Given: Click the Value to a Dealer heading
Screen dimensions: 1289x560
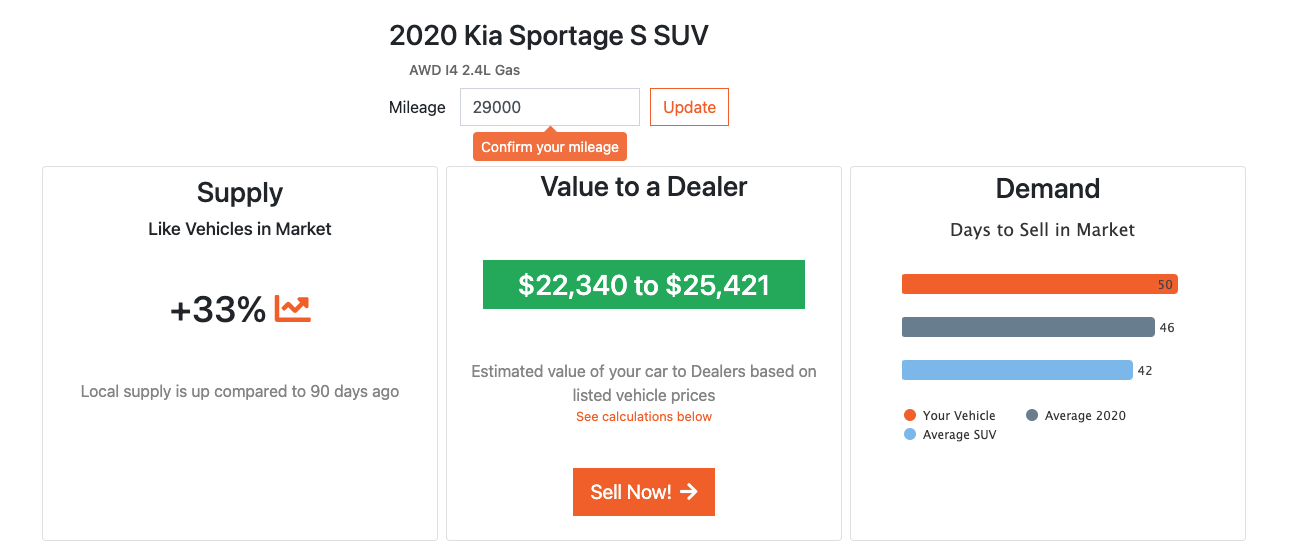Looking at the screenshot, I should 644,187.
